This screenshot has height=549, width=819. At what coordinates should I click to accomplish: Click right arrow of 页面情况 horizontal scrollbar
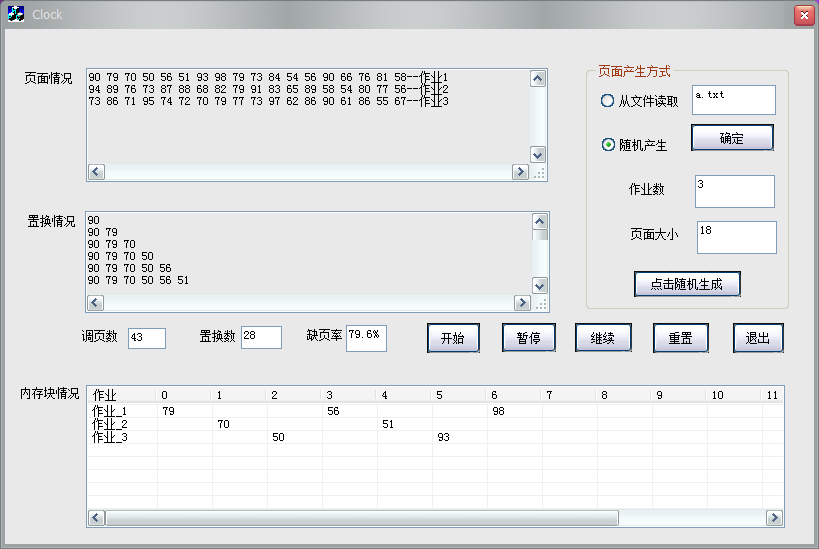[x=520, y=172]
